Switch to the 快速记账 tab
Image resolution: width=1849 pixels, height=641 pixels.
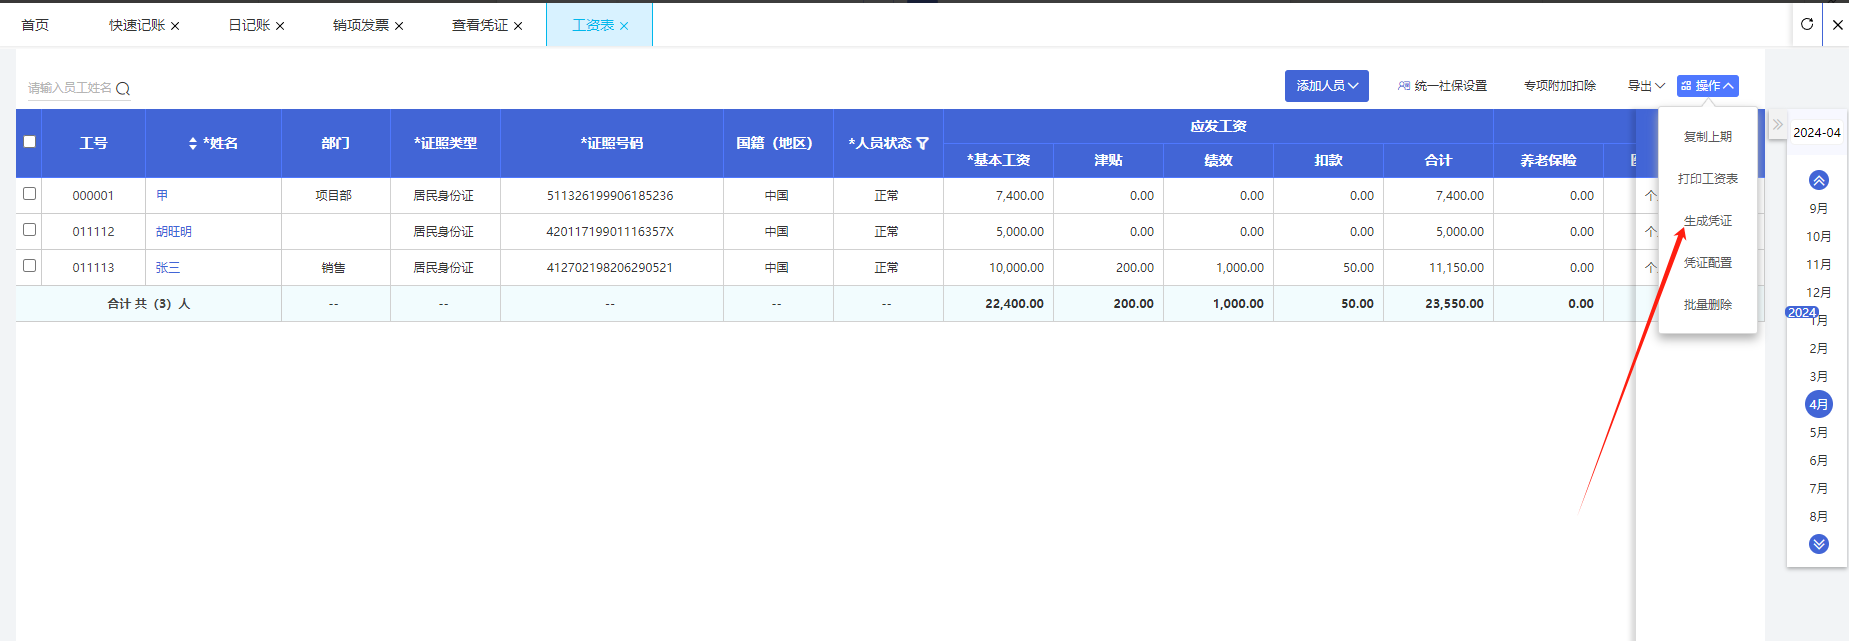pyautogui.click(x=137, y=25)
